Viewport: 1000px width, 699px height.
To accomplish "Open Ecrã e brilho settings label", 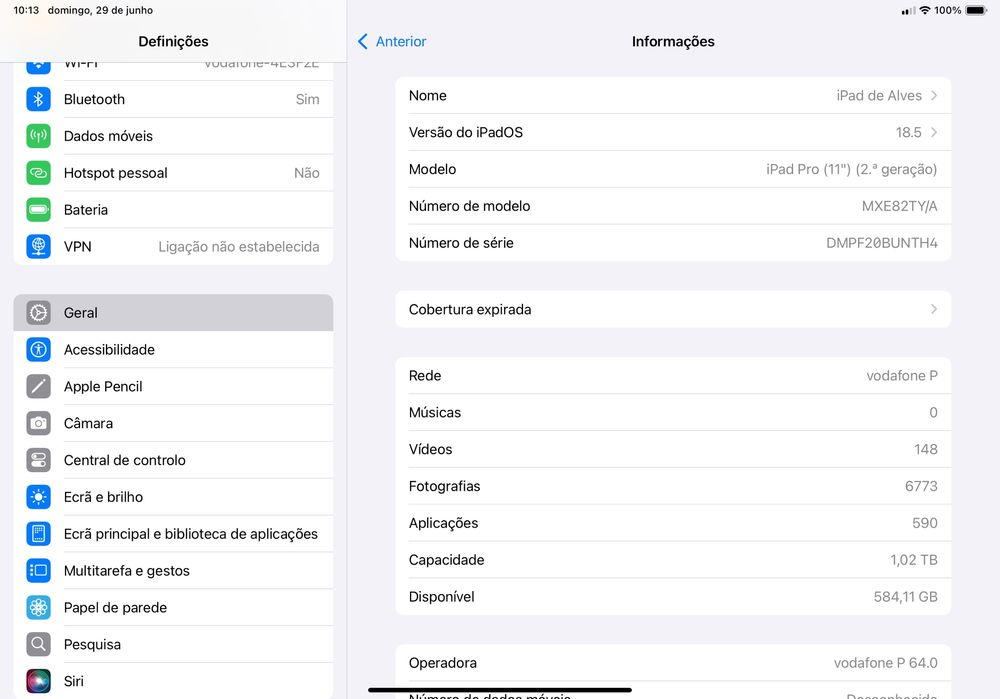I will (x=103, y=497).
